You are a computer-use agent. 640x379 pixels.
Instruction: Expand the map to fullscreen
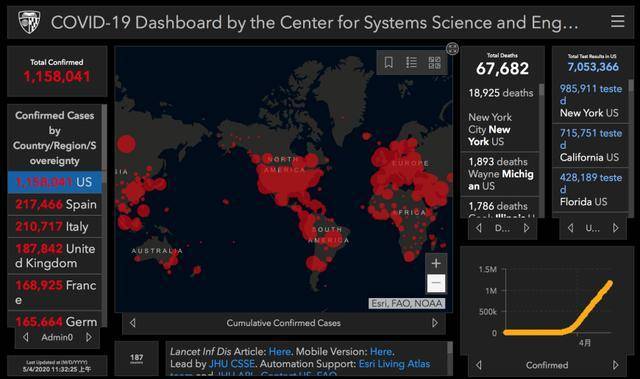452,49
